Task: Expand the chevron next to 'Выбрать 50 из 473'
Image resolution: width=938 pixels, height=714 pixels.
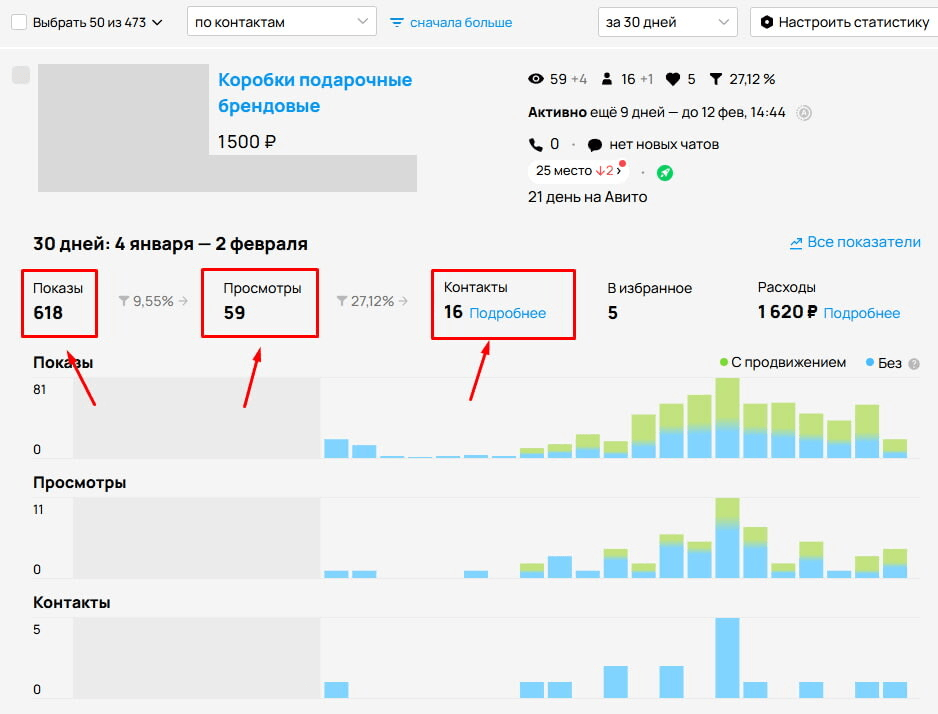Action: [157, 23]
